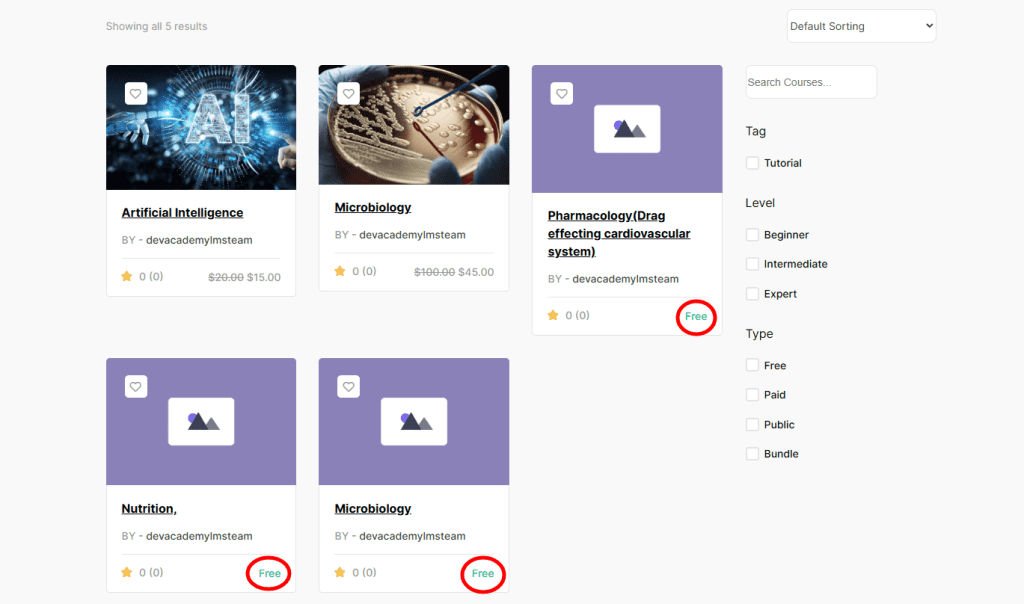The height and width of the screenshot is (604, 1024).
Task: Open the Nutrition course title link
Action: click(x=149, y=509)
